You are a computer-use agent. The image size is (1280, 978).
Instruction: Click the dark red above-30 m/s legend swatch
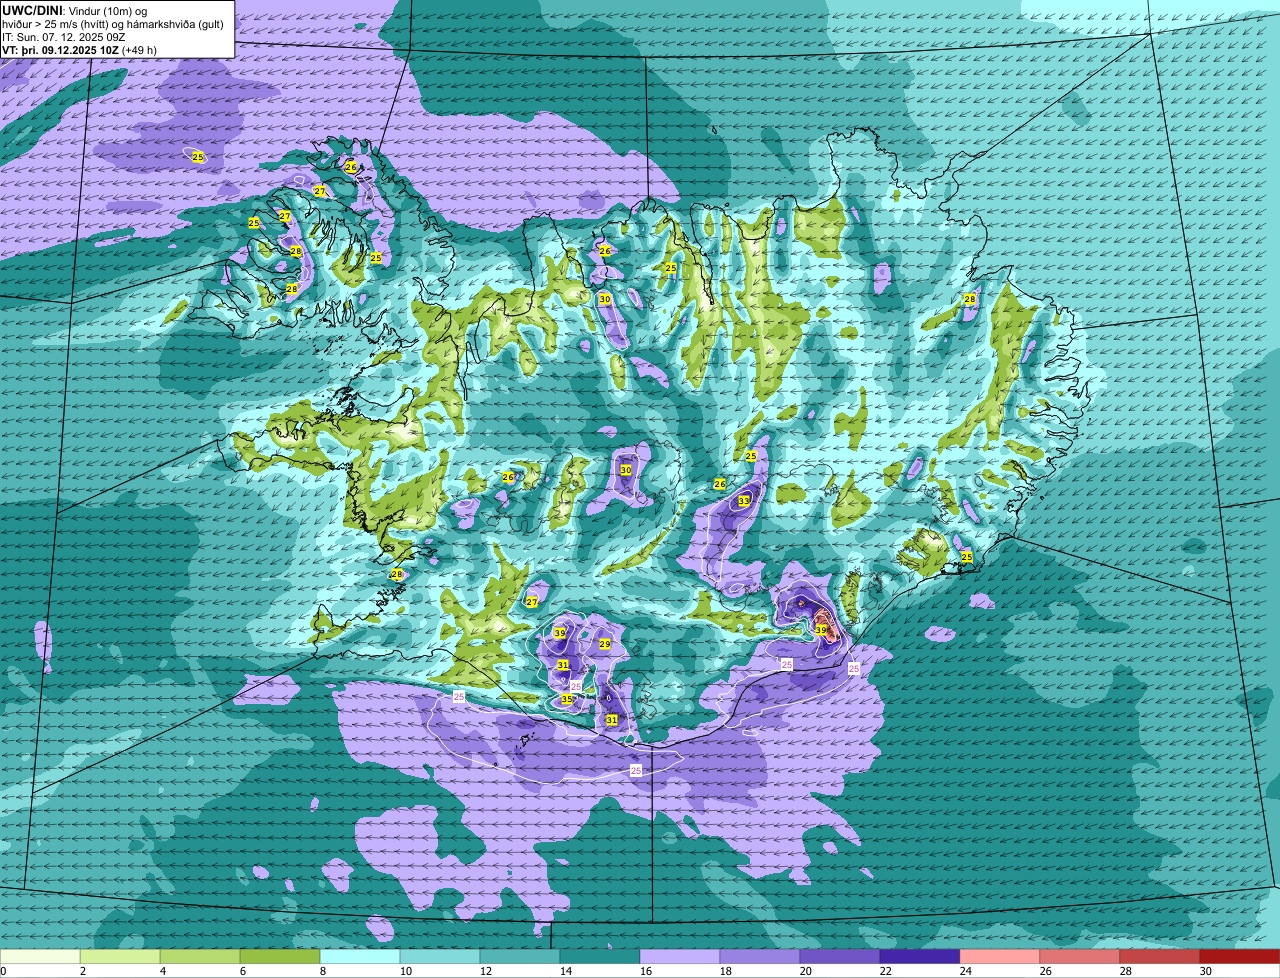(x=1240, y=956)
